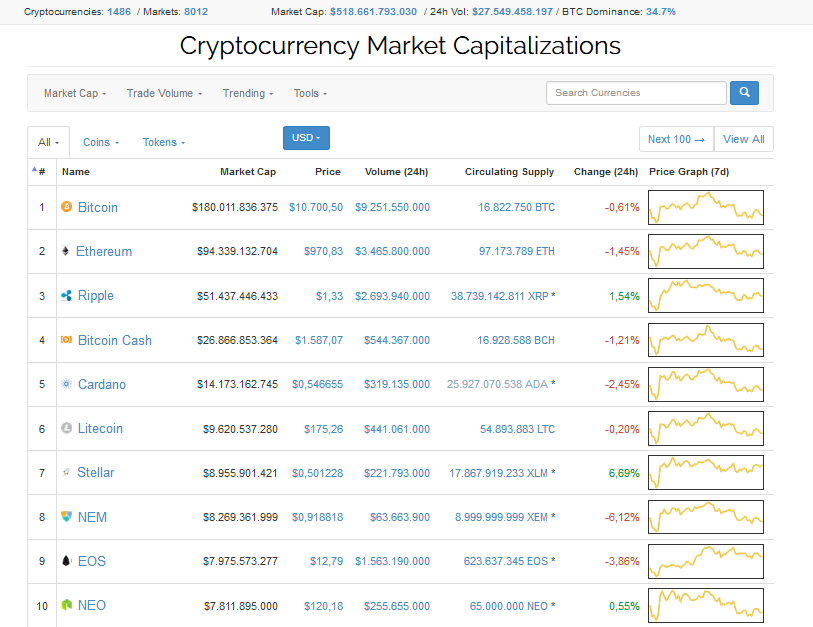Image resolution: width=813 pixels, height=627 pixels.
Task: Open NEM 7d price graph
Action: [x=706, y=517]
